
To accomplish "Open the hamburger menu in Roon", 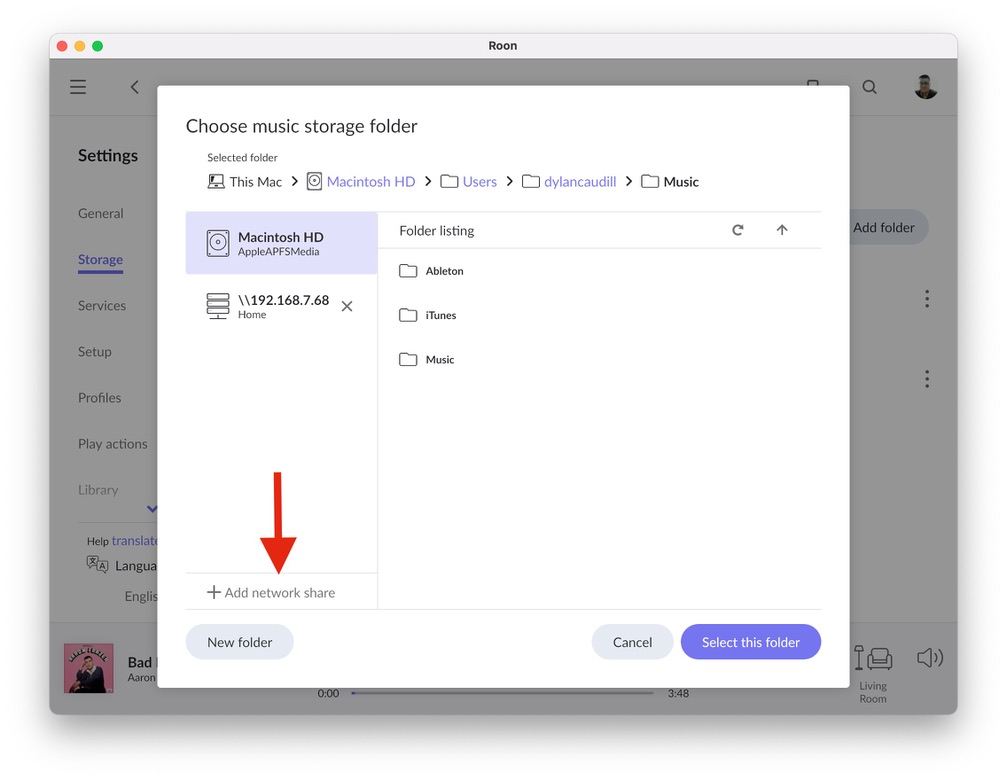I will 78,87.
